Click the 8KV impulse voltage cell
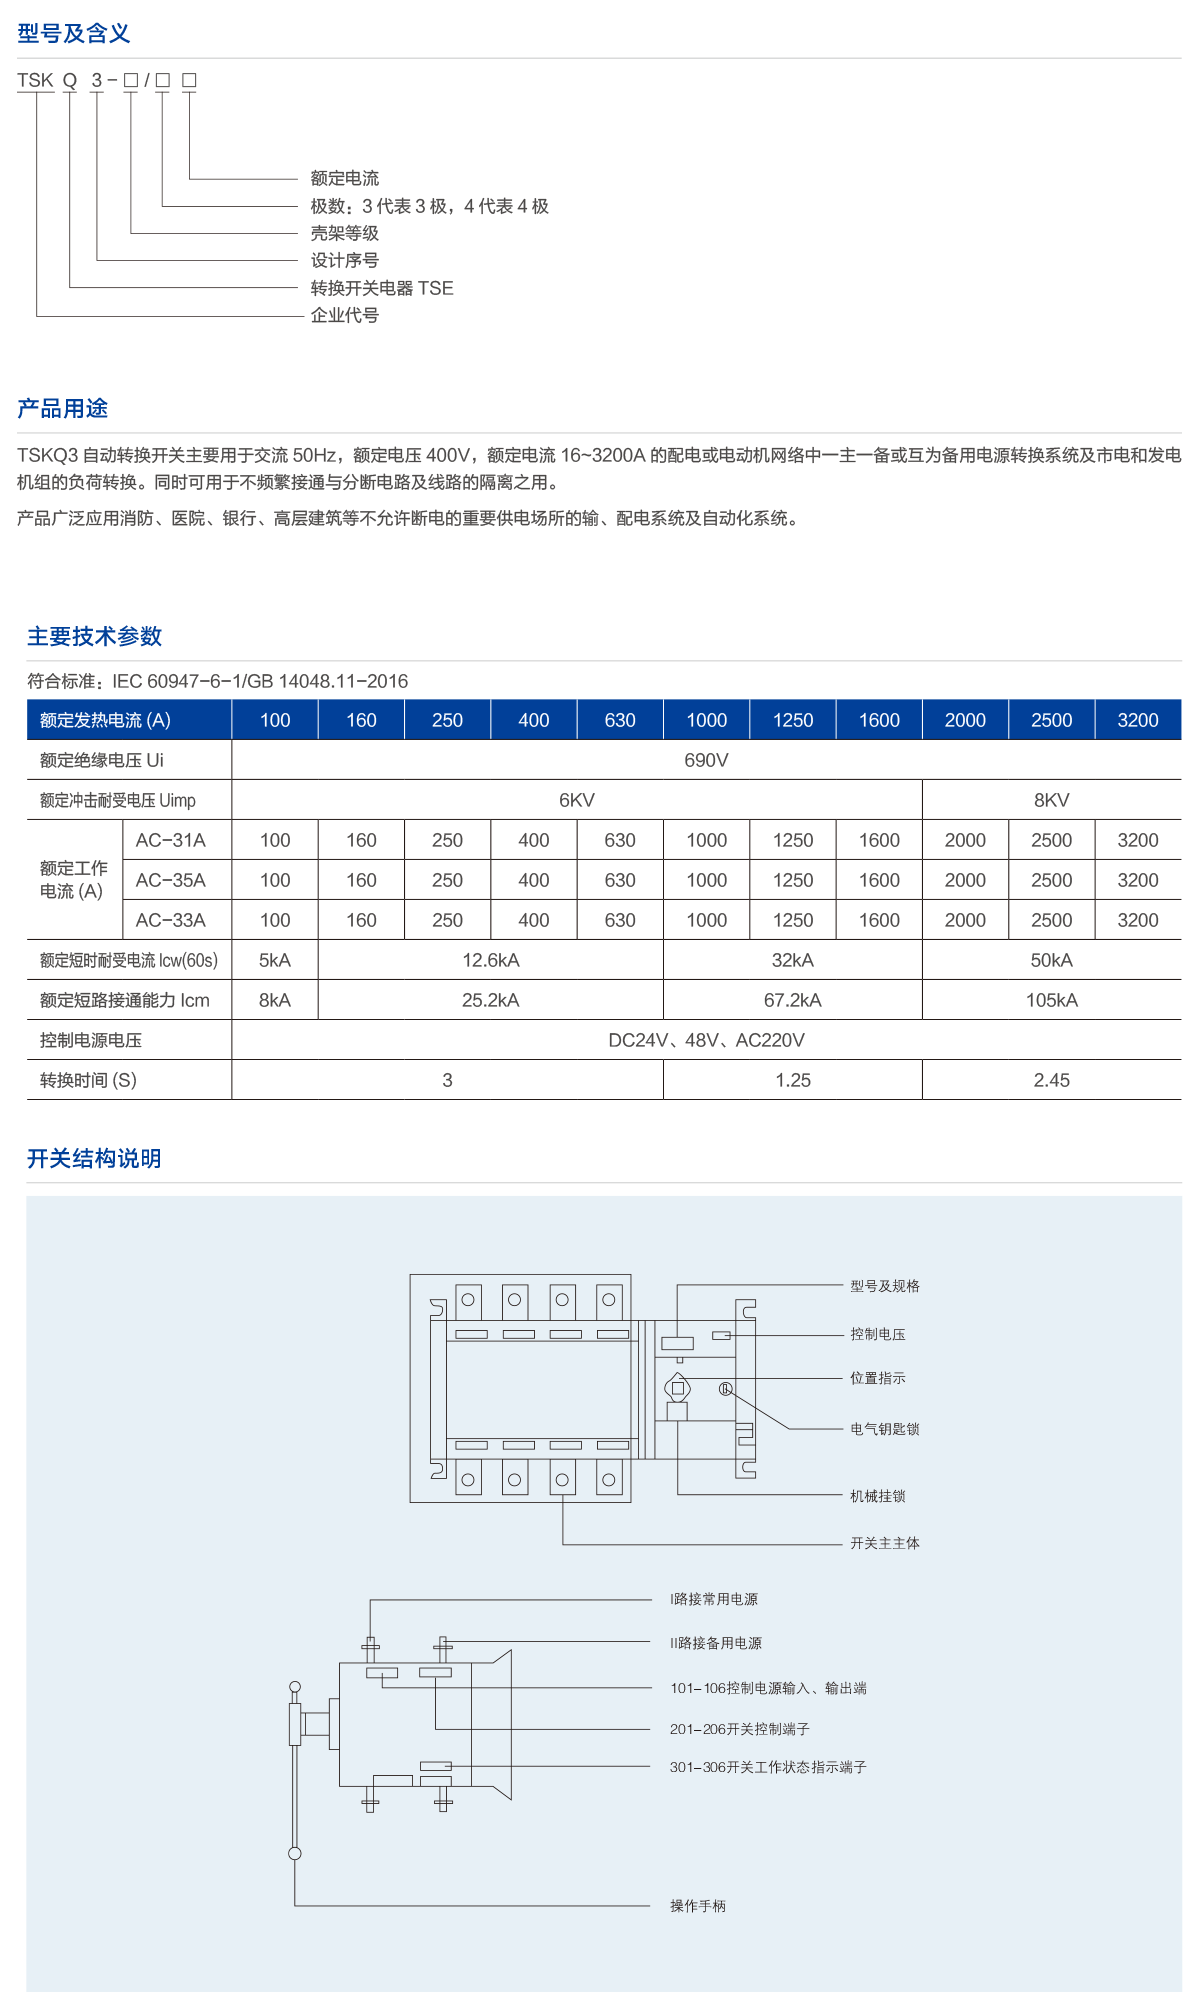Viewport: 1200px width, 2007px height. tap(1052, 800)
